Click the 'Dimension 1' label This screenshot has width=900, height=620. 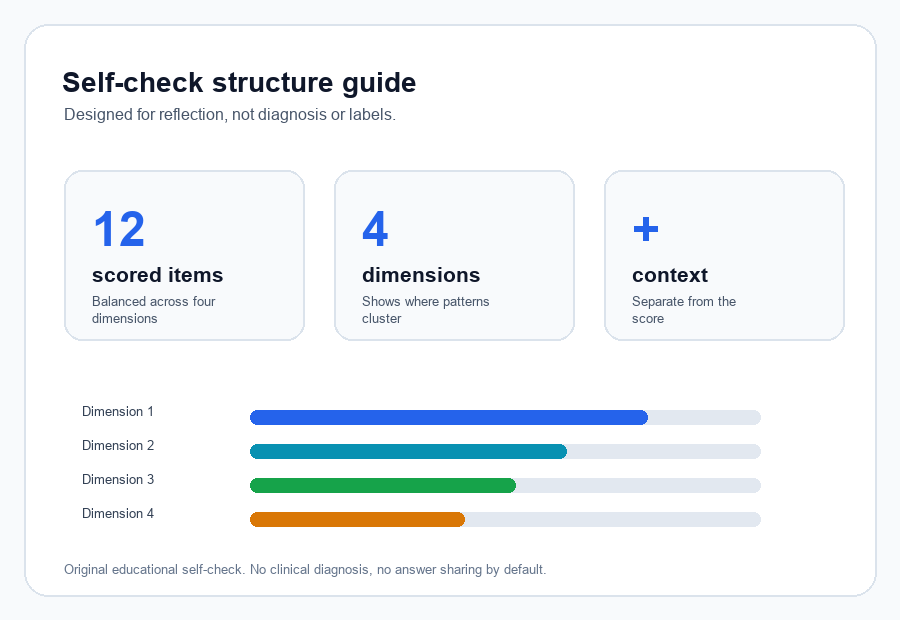(x=118, y=412)
